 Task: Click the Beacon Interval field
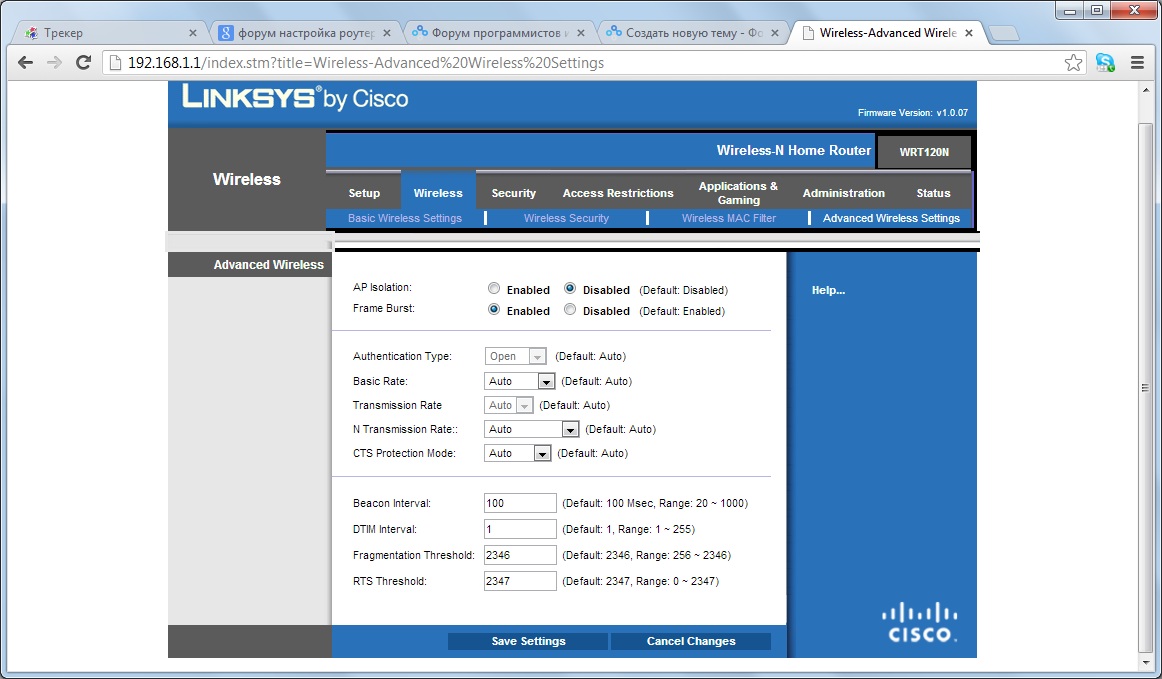click(x=519, y=503)
